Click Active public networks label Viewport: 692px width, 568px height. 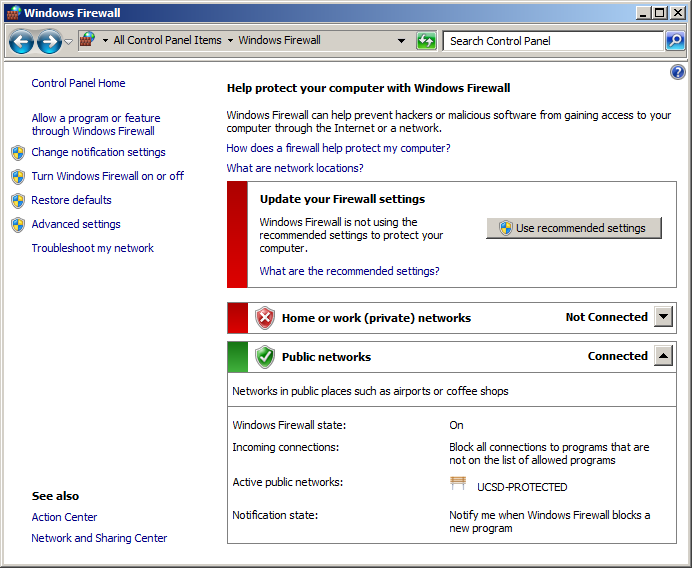[288, 482]
